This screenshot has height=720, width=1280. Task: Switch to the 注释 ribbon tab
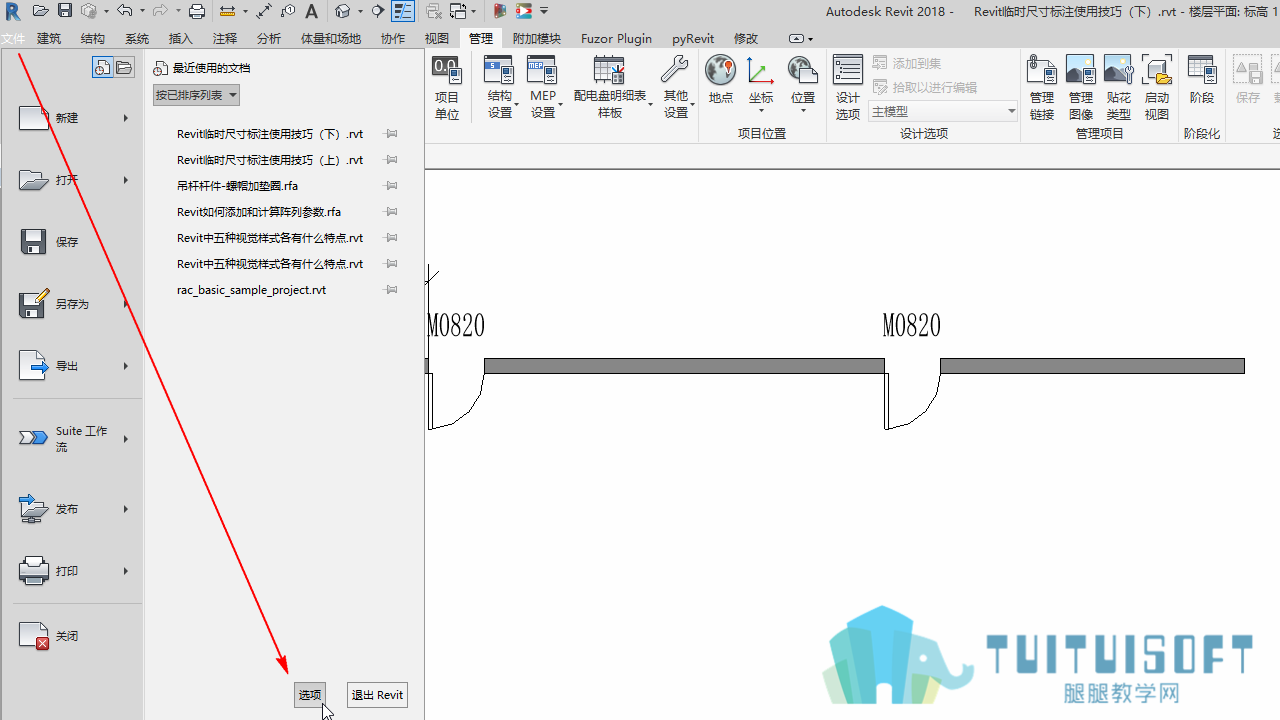[225, 39]
